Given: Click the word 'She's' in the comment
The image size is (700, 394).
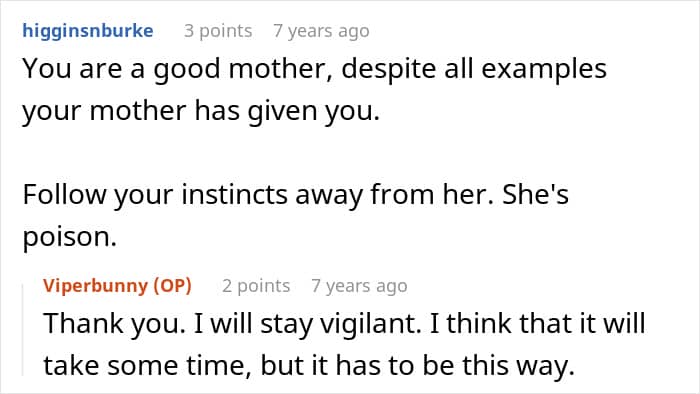Looking at the screenshot, I should 535,195.
